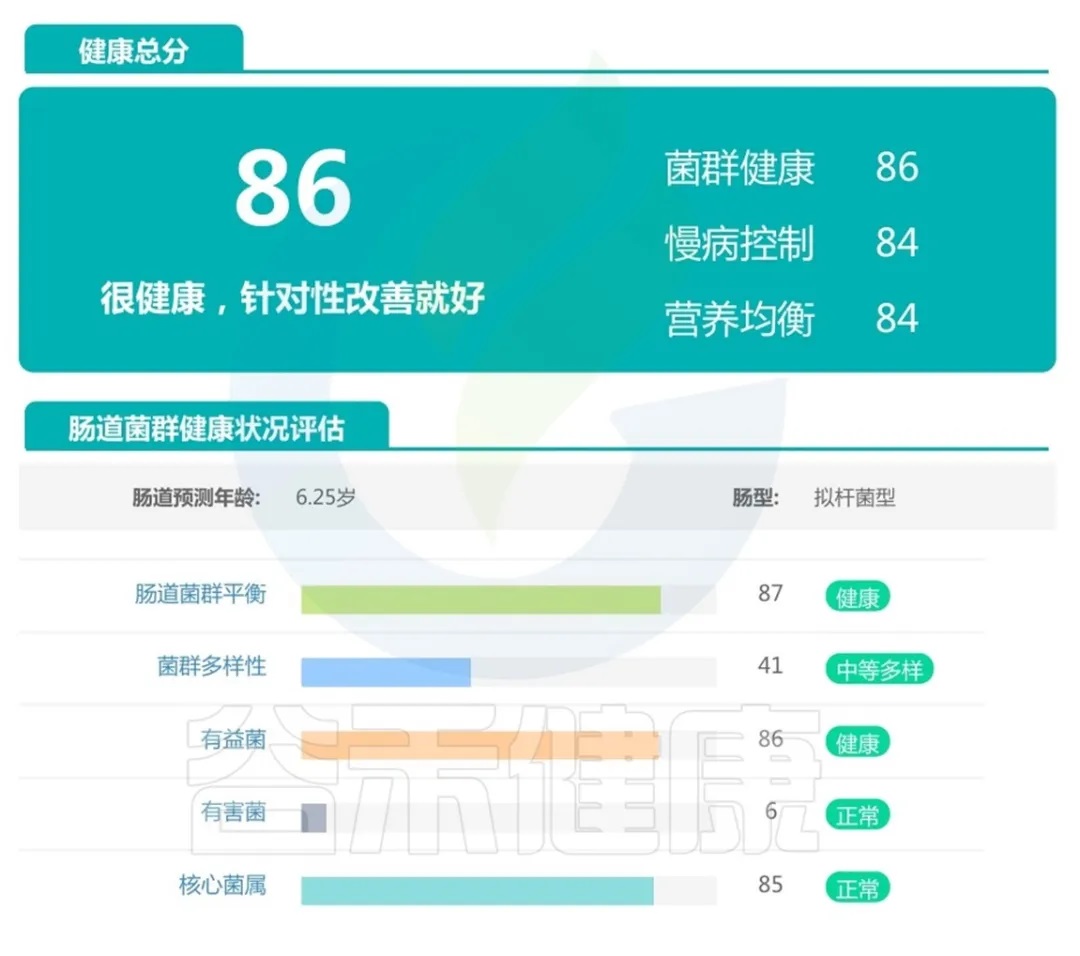Select the 营养均衡 score row

(791, 319)
